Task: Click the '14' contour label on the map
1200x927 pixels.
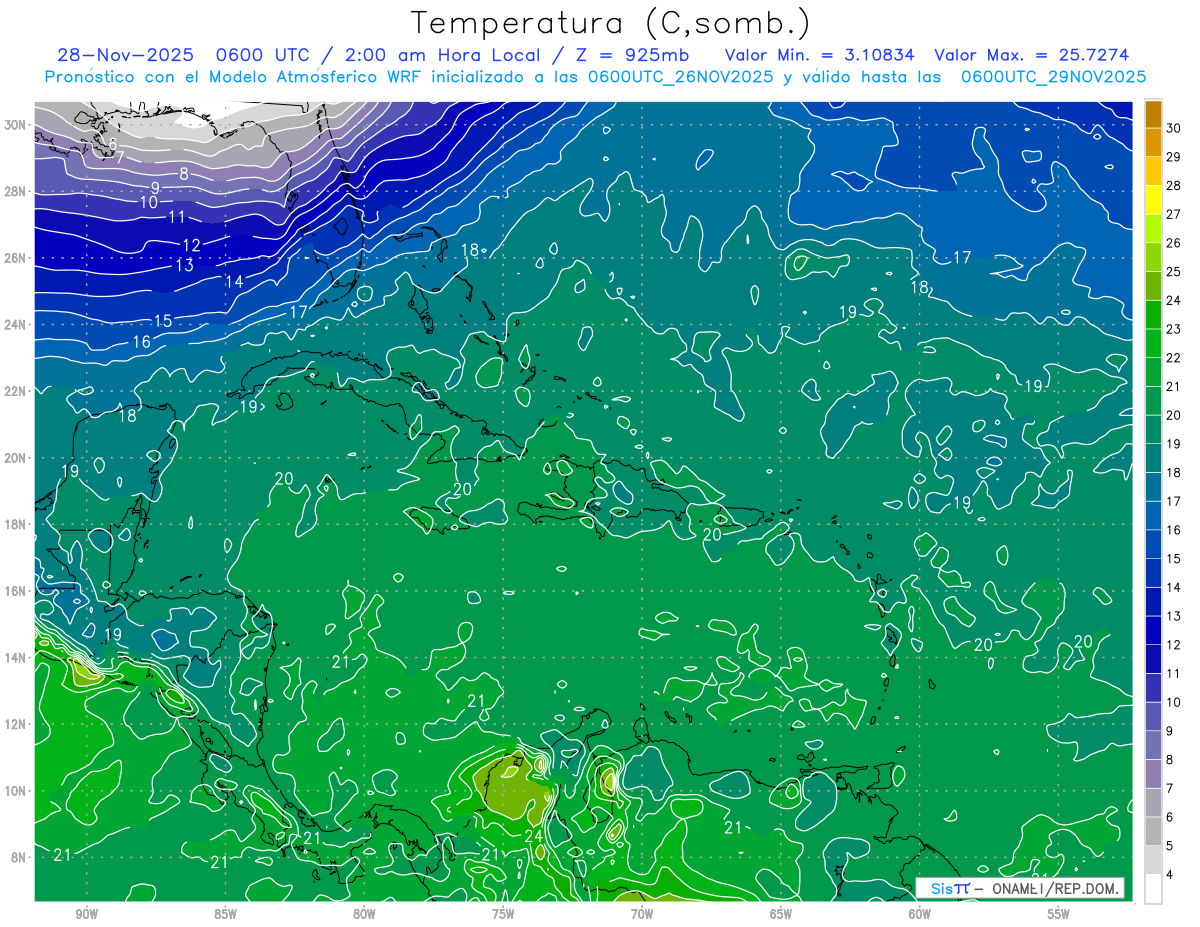Action: [234, 282]
